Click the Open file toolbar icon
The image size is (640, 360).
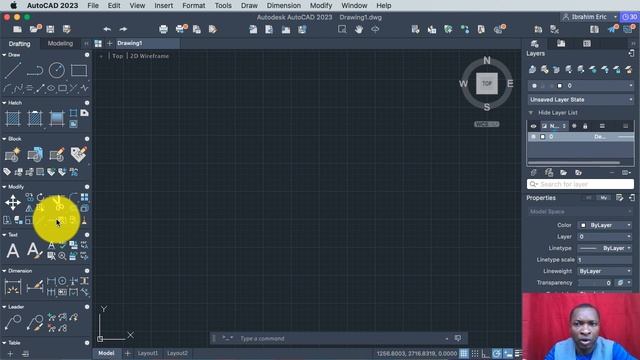[34, 29]
